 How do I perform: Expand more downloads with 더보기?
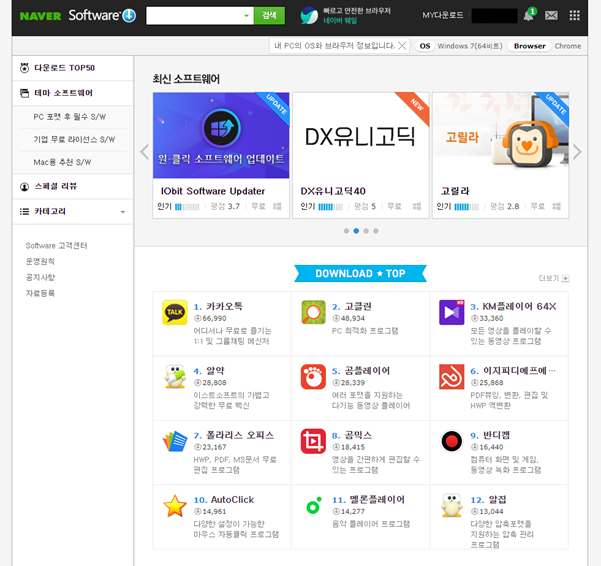[x=554, y=278]
